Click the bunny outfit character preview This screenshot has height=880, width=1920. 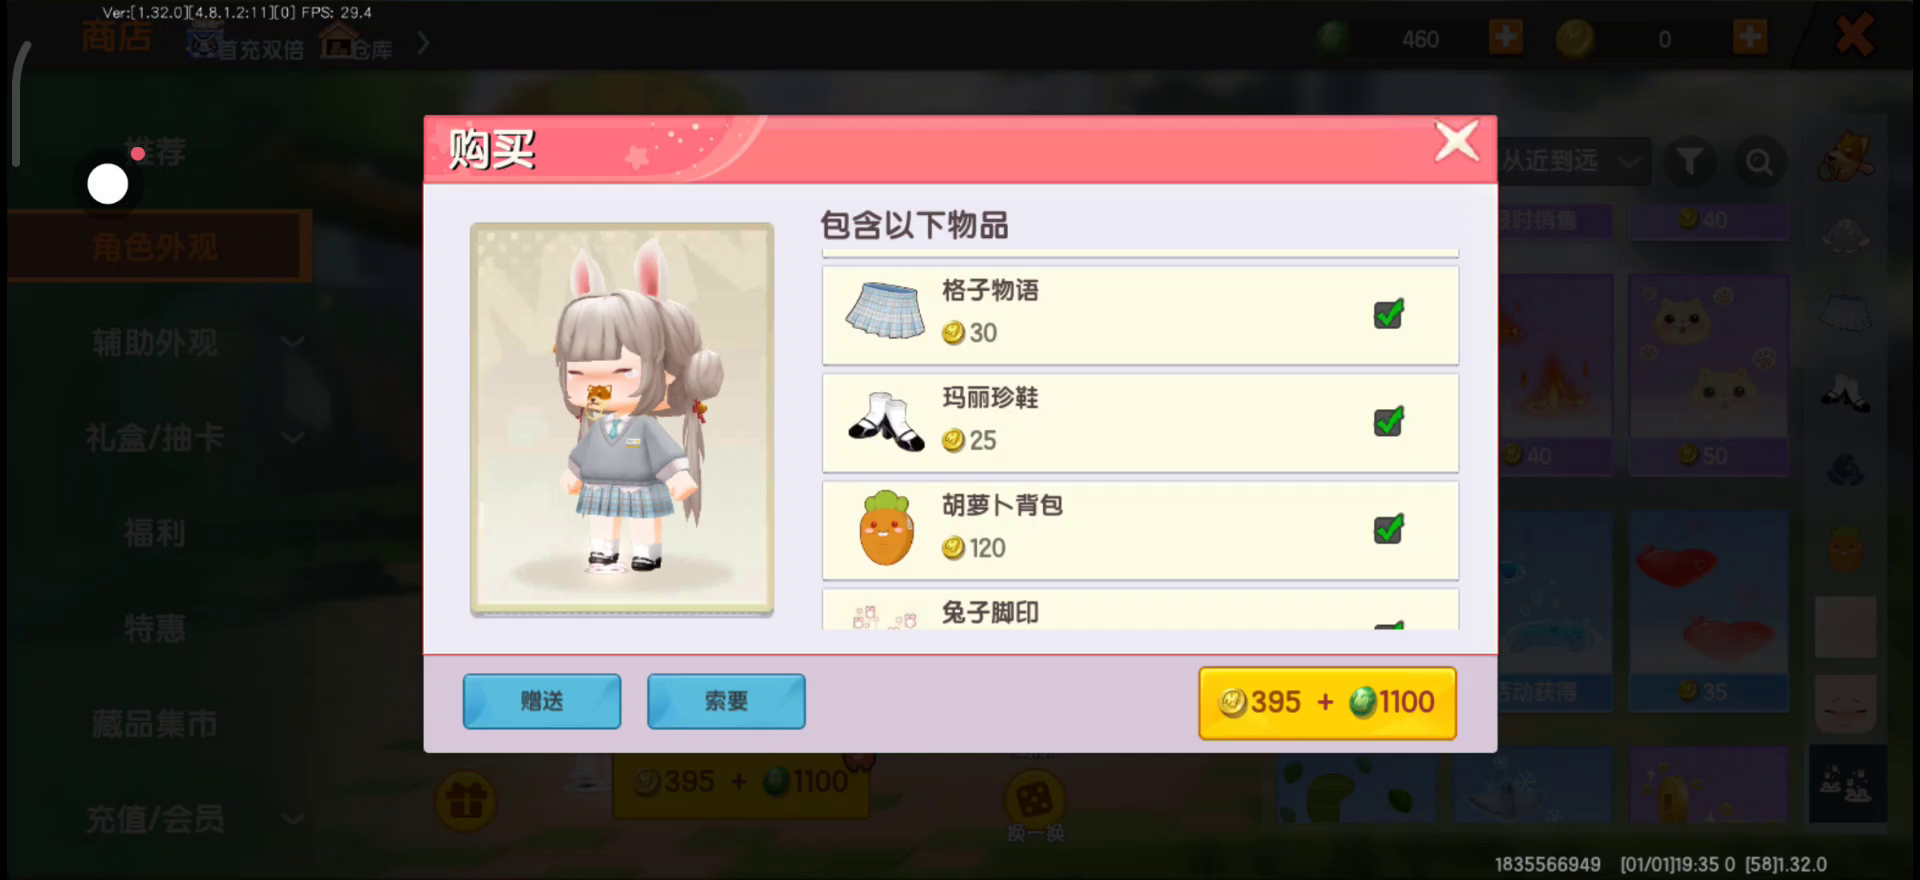coord(622,417)
